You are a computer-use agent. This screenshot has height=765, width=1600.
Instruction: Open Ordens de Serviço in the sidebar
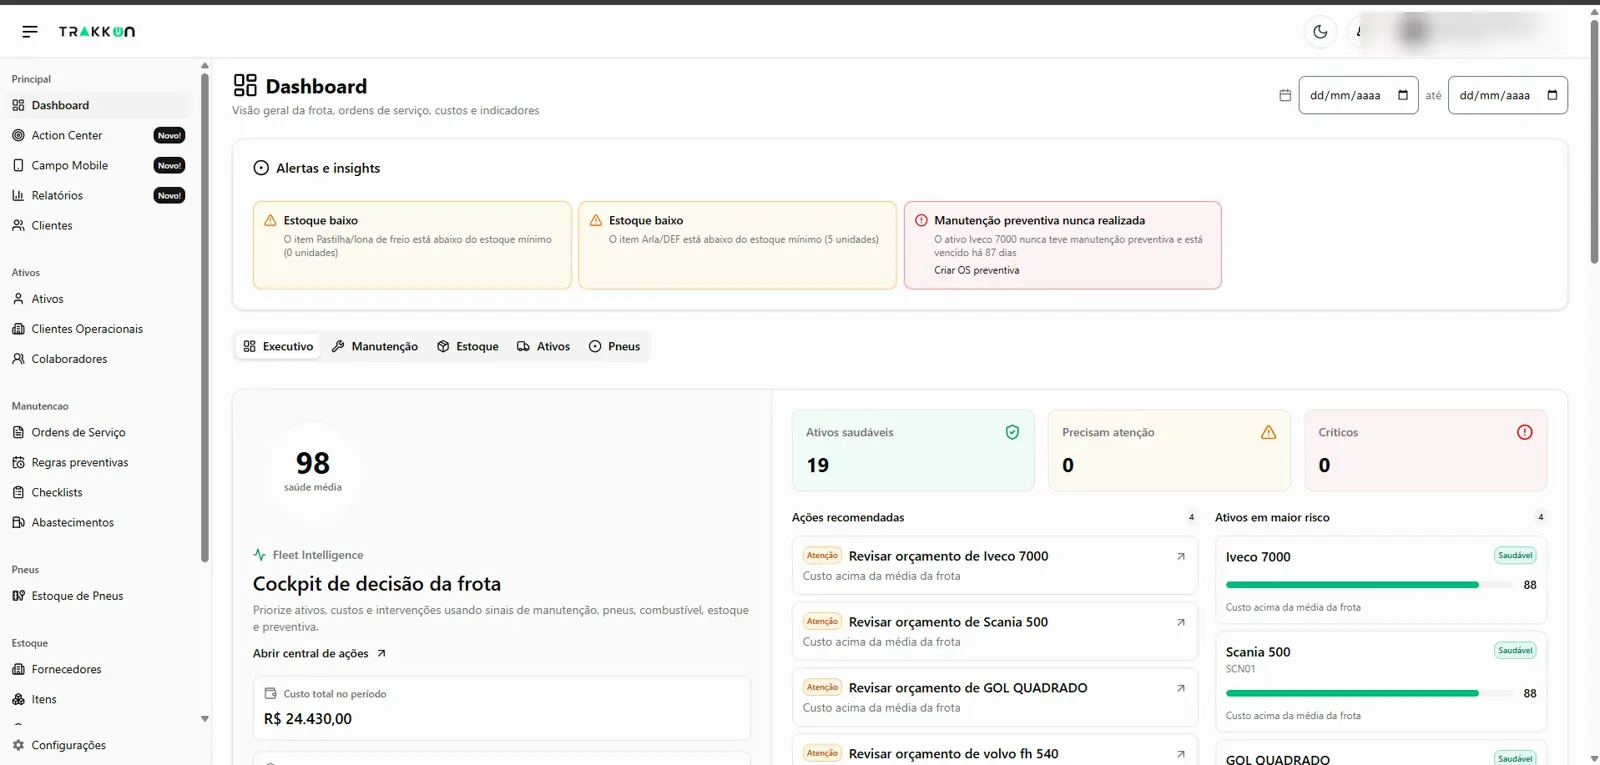[98, 432]
